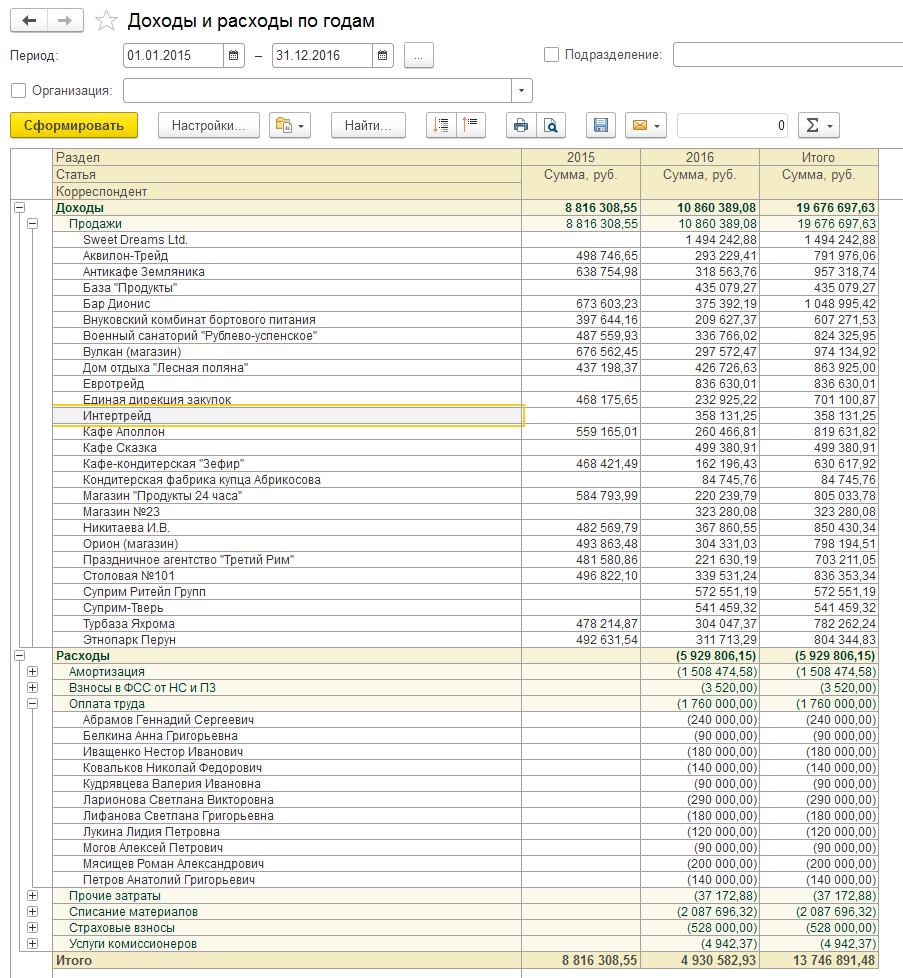Open calendar for end date 31.12.2016

[382, 56]
